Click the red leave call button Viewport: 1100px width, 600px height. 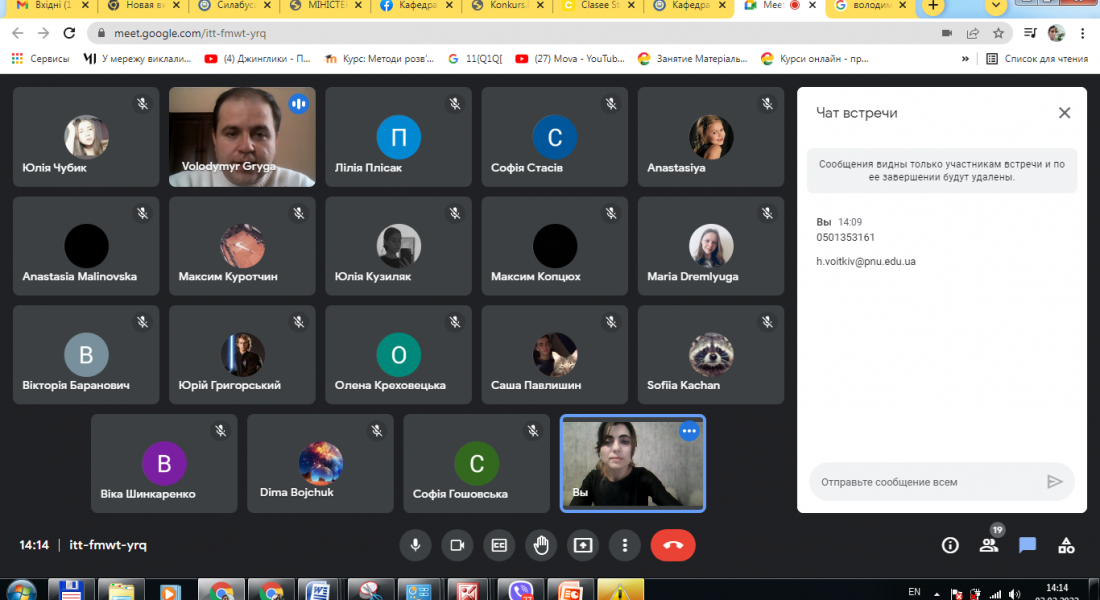pos(673,545)
